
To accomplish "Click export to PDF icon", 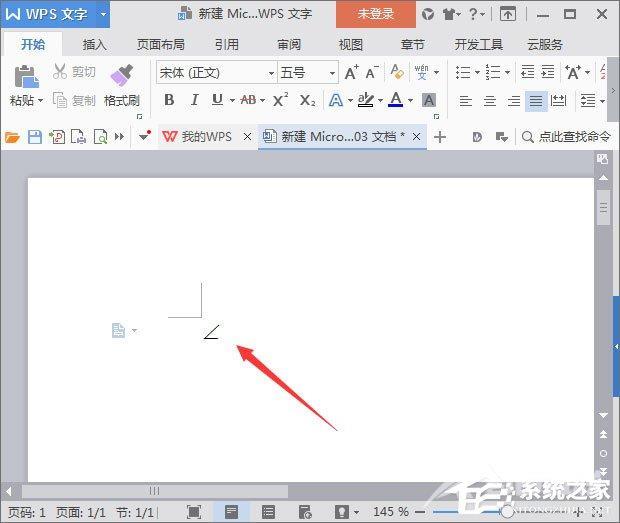I will click(57, 137).
